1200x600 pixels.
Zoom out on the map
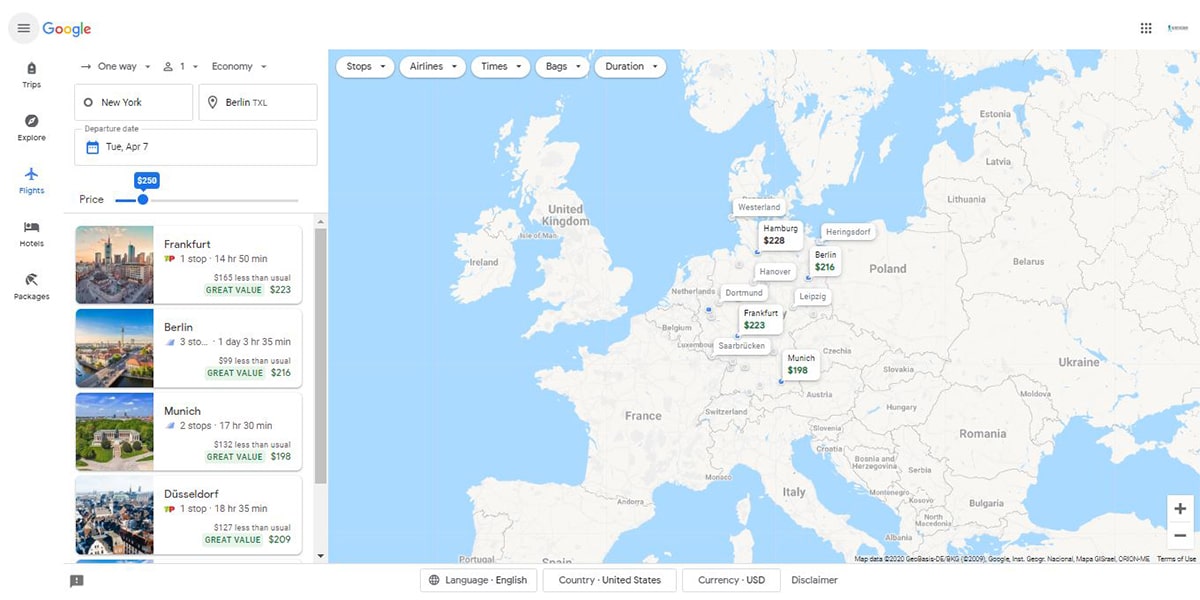tap(1180, 535)
